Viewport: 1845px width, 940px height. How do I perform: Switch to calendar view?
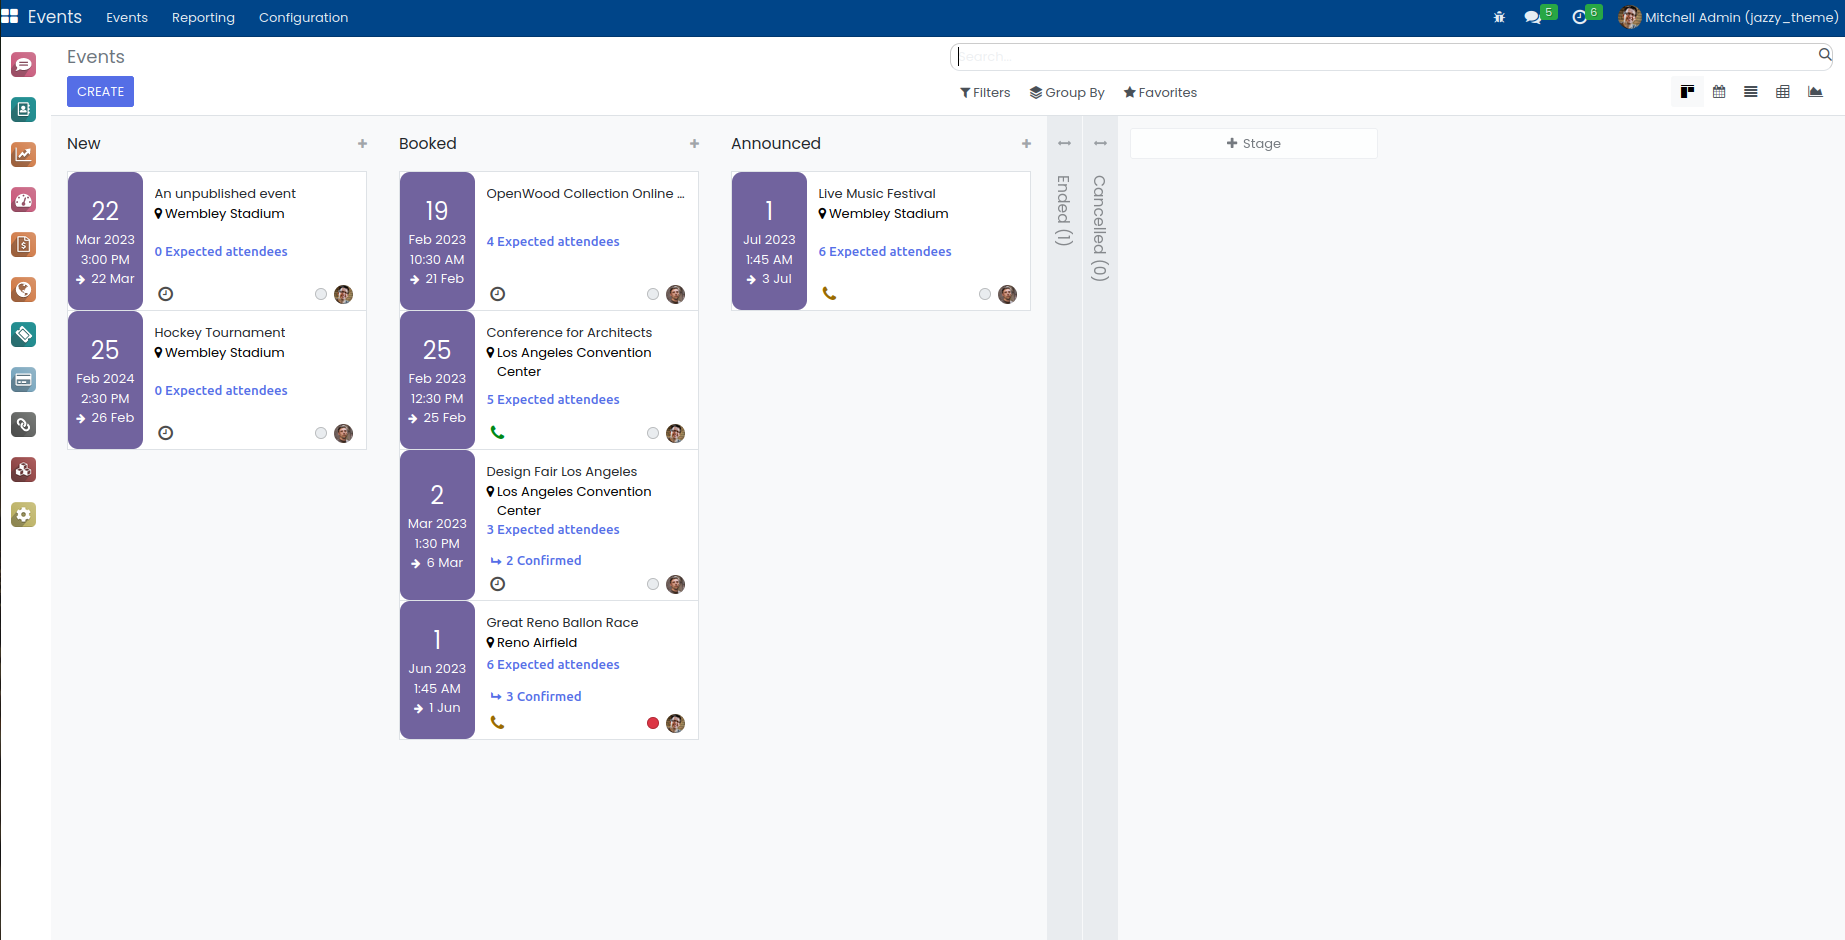click(x=1719, y=92)
